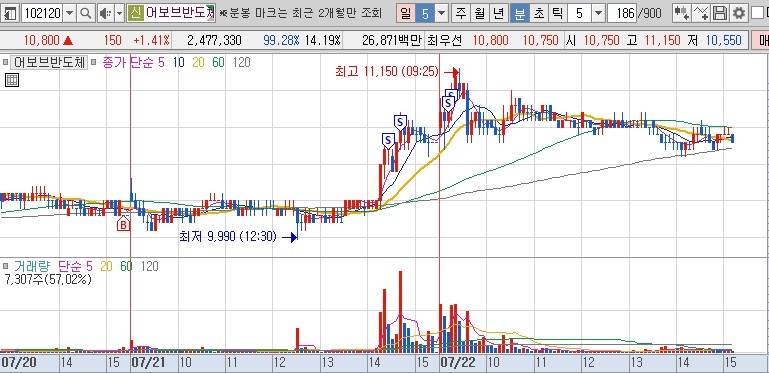Select 초 second chart period
769x373 pixels.
coord(539,13)
